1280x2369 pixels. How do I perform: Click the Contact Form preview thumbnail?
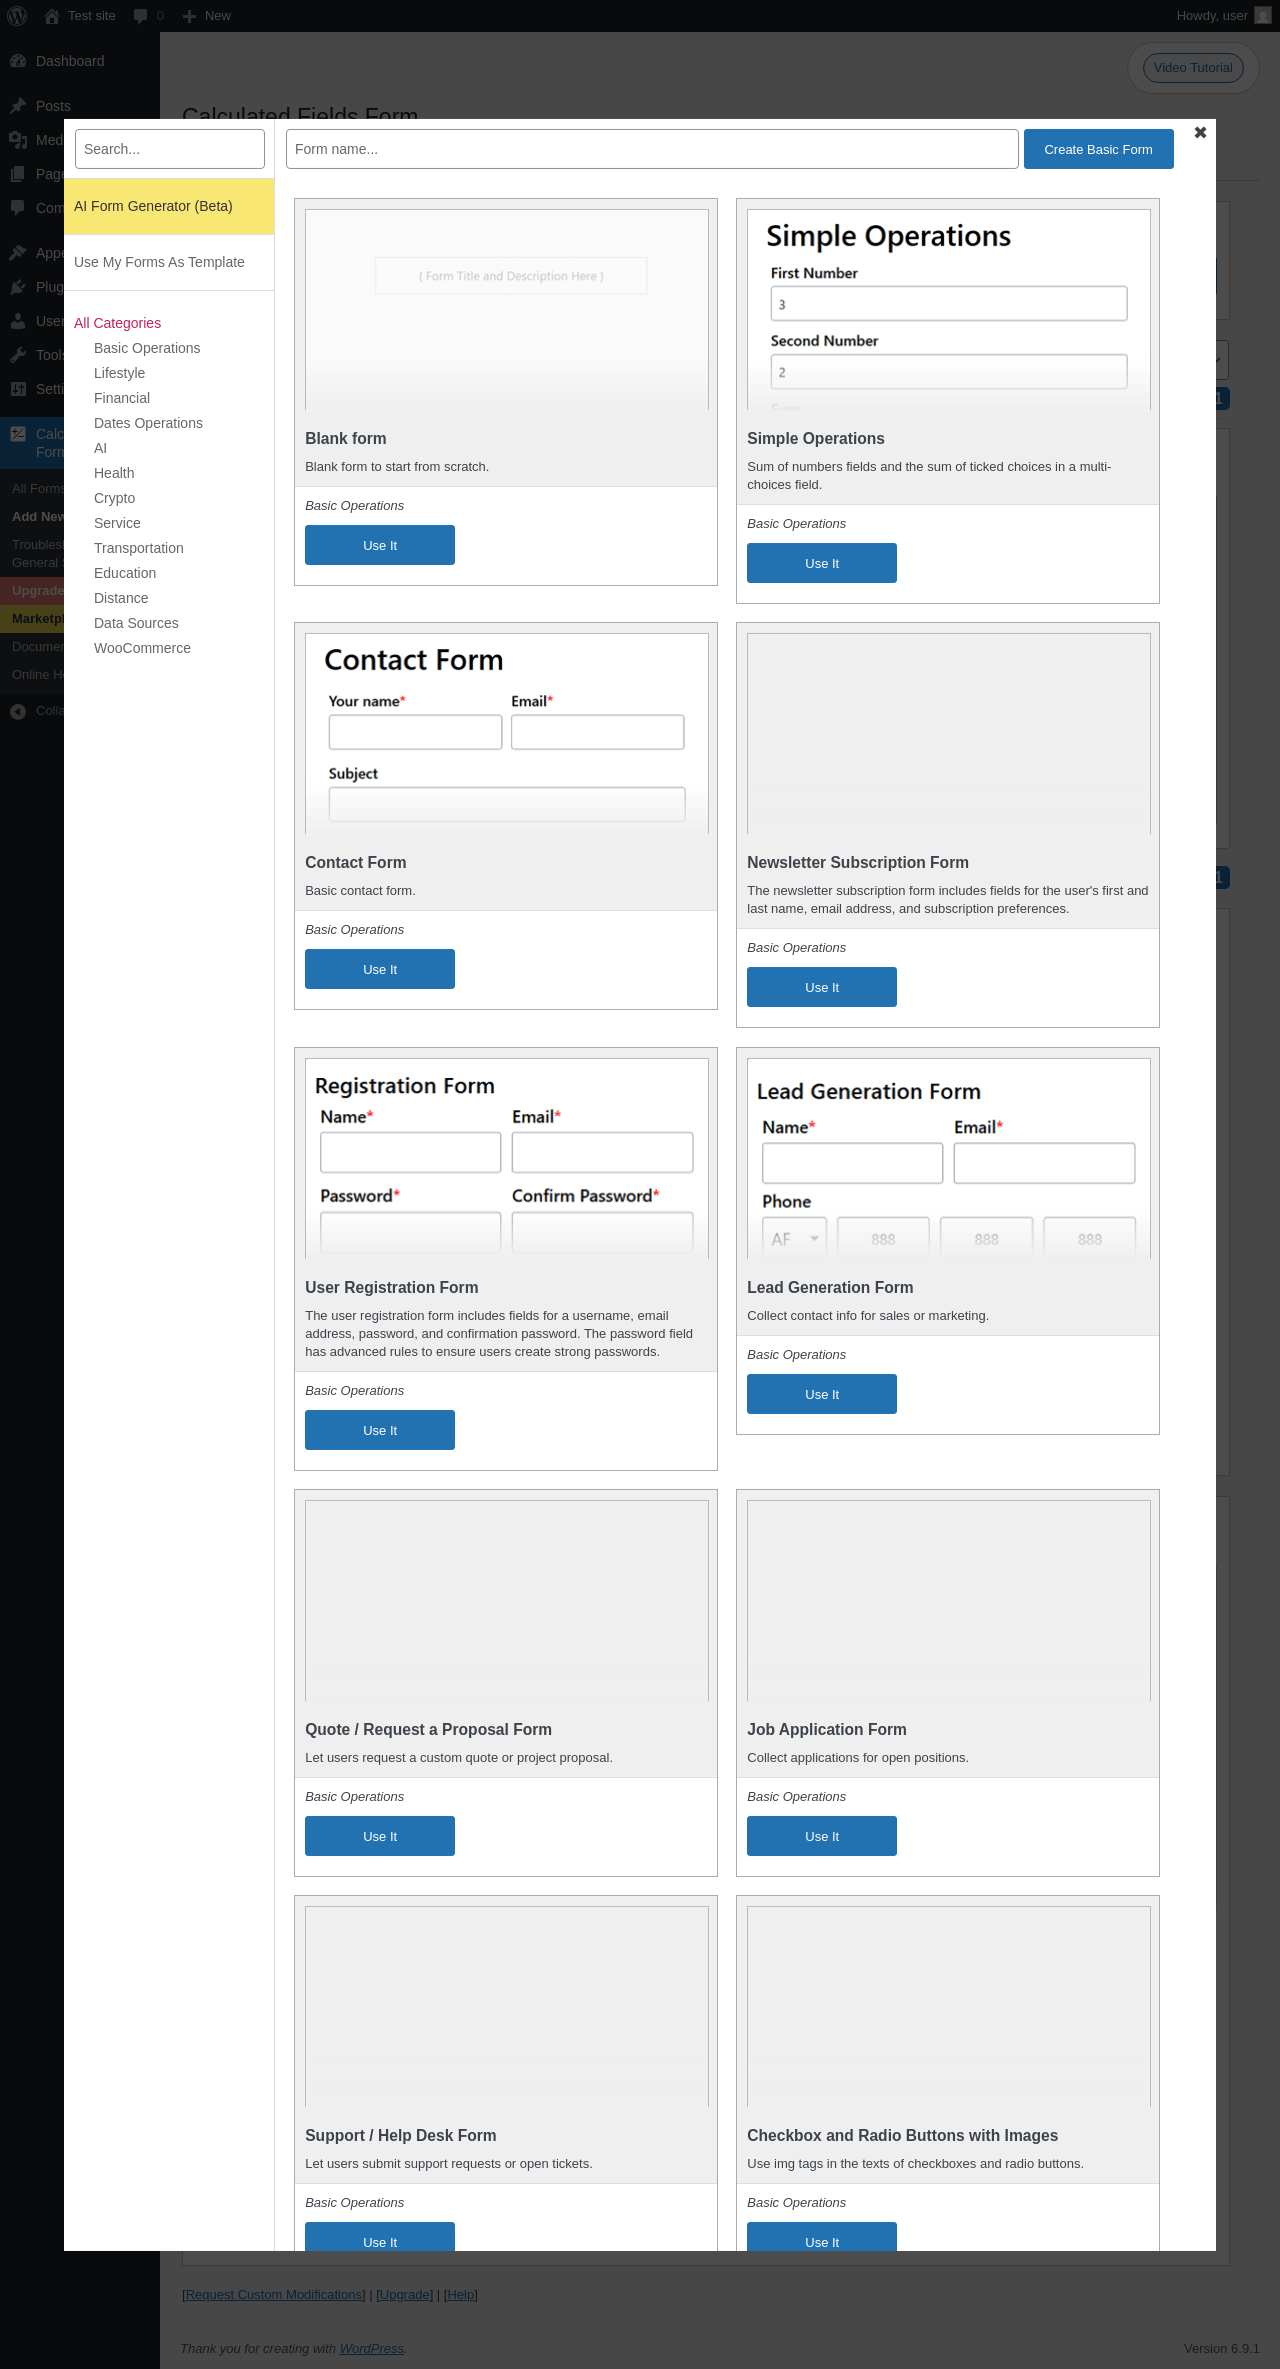(507, 733)
